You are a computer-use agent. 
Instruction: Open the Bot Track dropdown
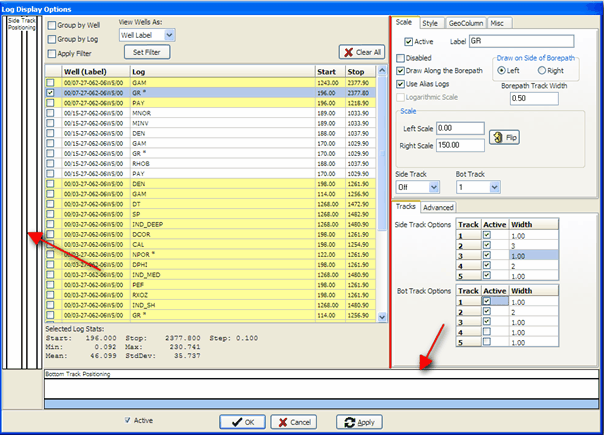click(495, 187)
